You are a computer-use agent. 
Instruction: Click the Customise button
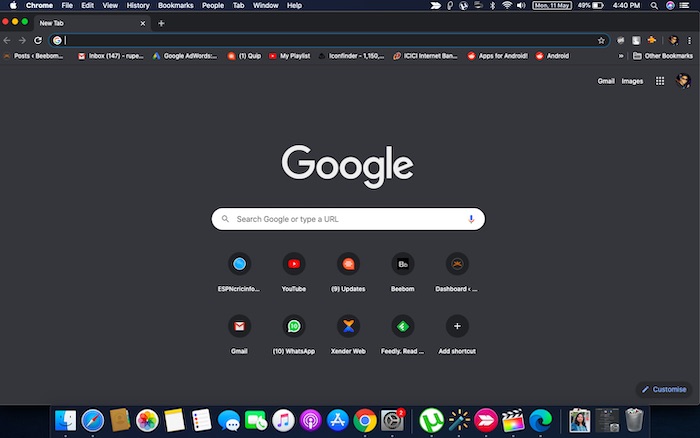(664, 389)
